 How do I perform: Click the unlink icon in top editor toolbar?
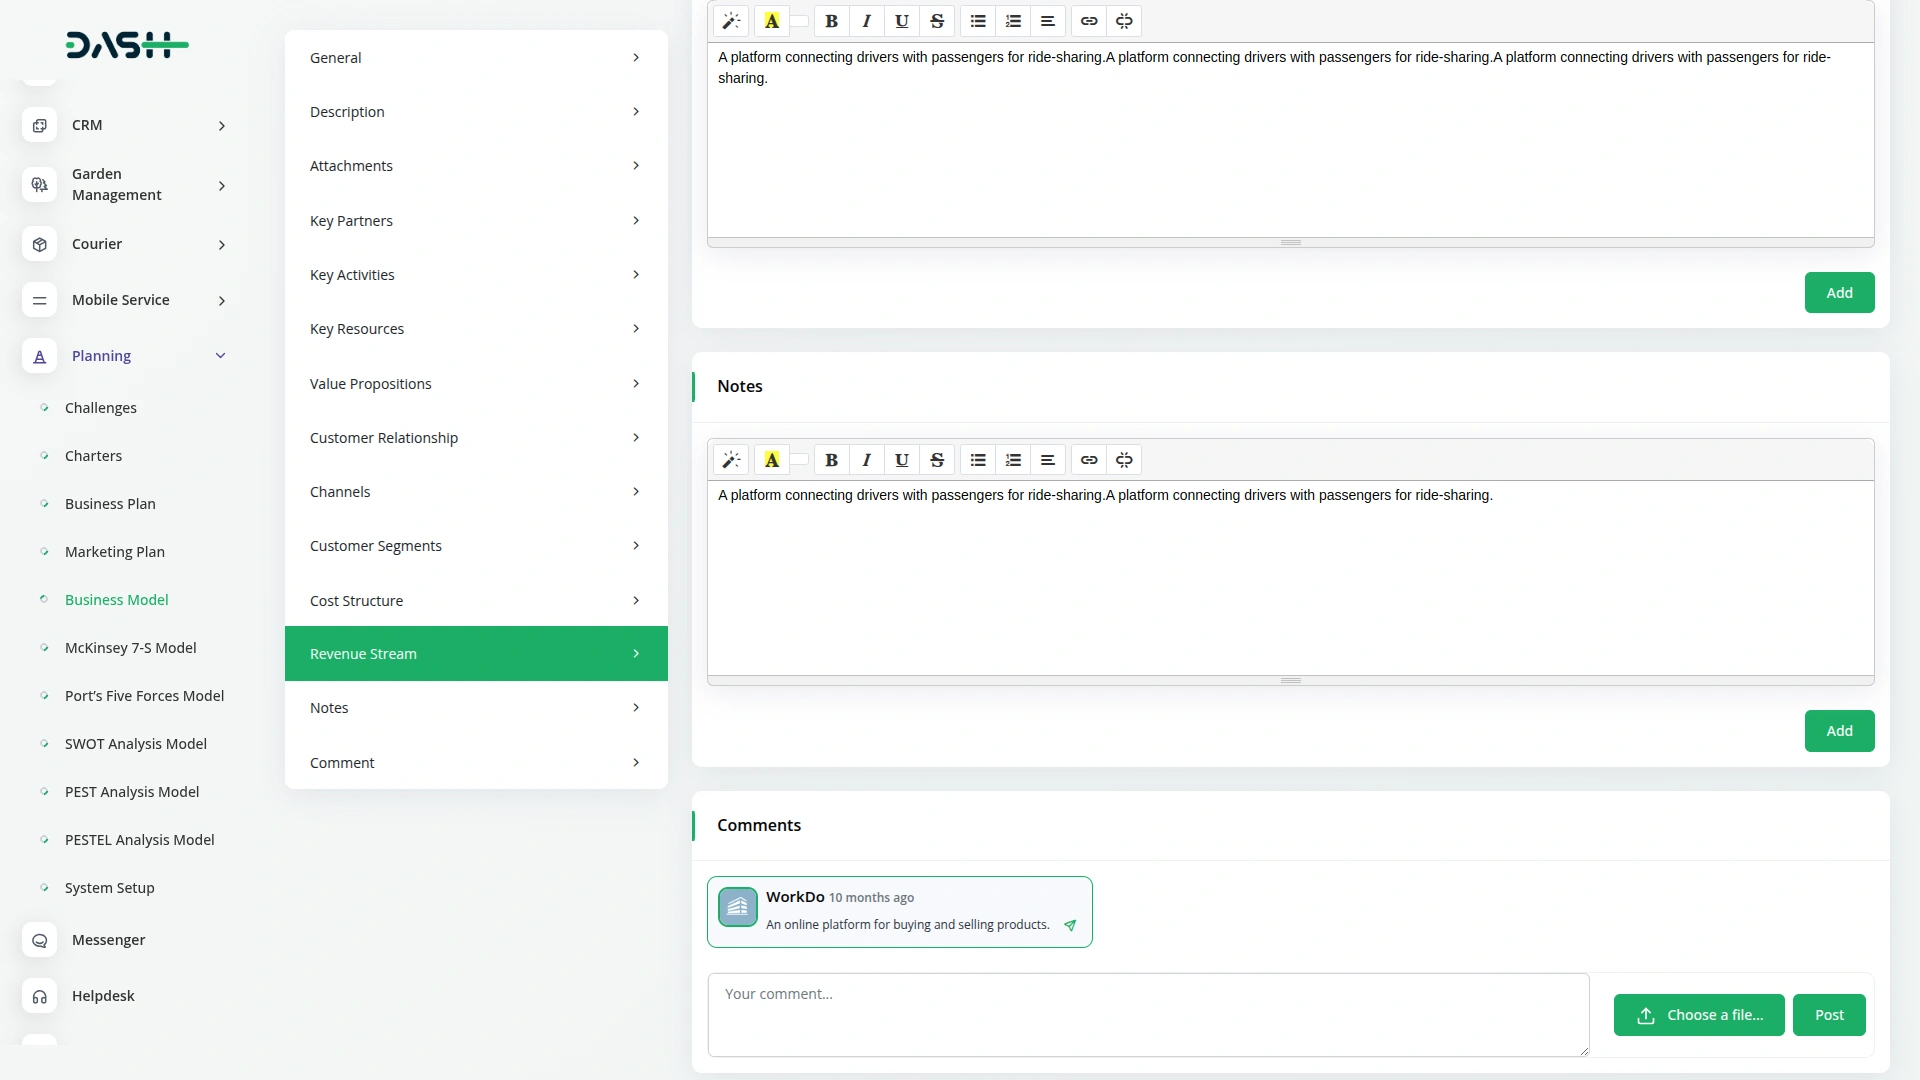[1124, 21]
